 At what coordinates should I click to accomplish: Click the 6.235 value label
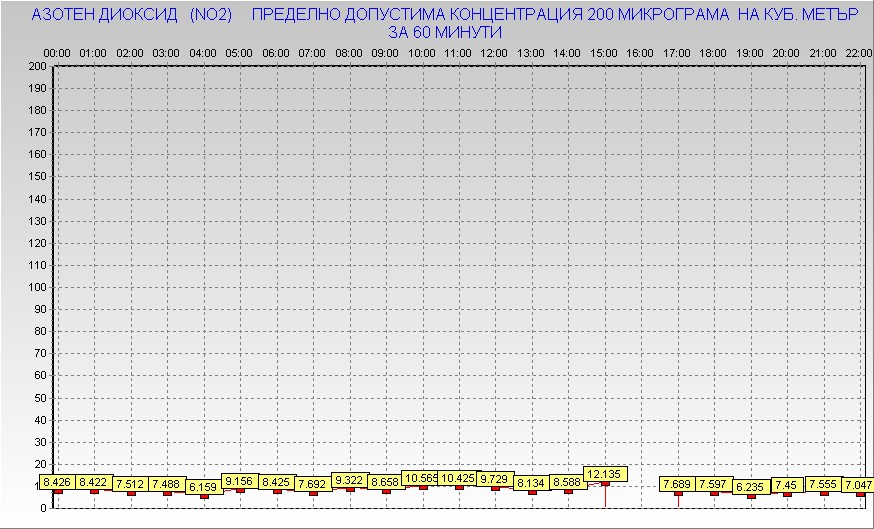[751, 487]
